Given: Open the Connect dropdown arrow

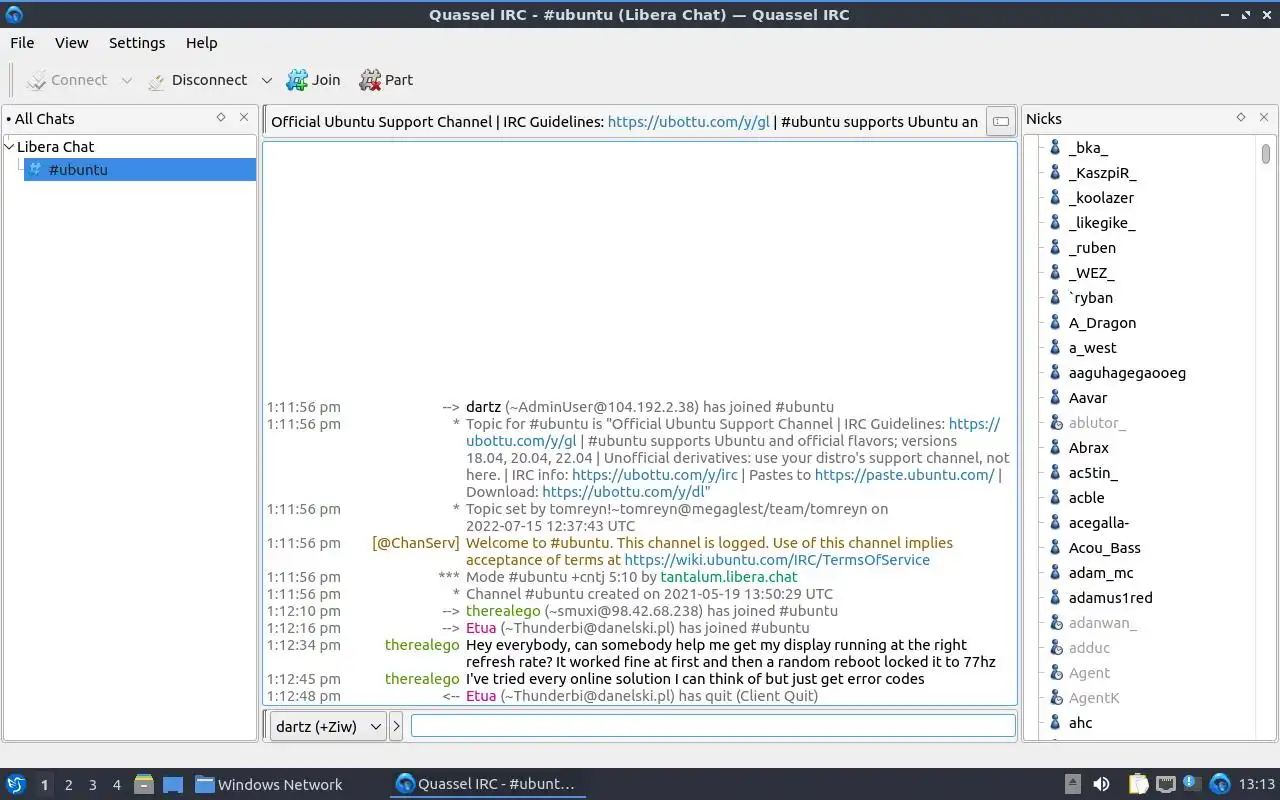Looking at the screenshot, I should click(x=126, y=80).
